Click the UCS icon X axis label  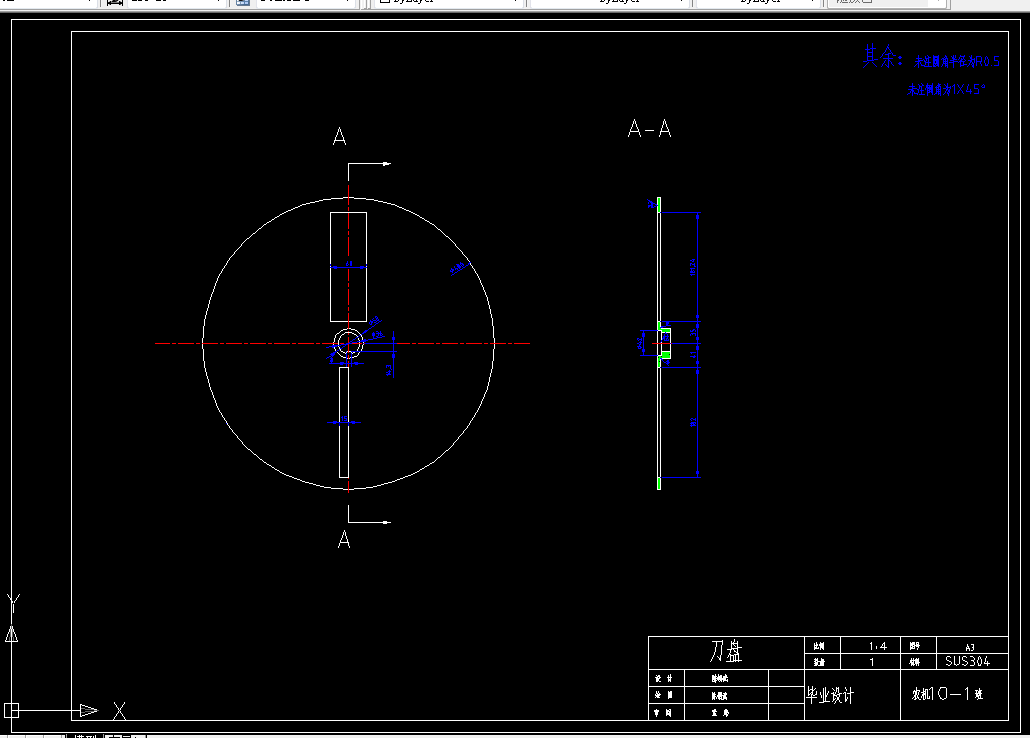point(119,710)
